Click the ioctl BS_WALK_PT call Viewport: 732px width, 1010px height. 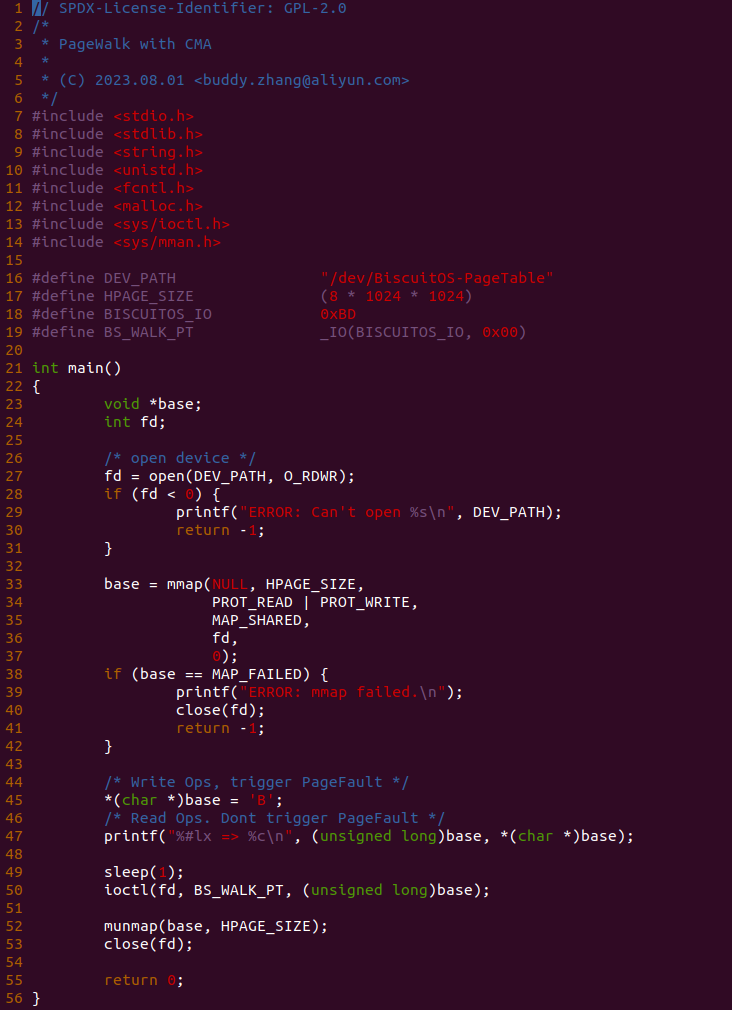click(x=297, y=890)
